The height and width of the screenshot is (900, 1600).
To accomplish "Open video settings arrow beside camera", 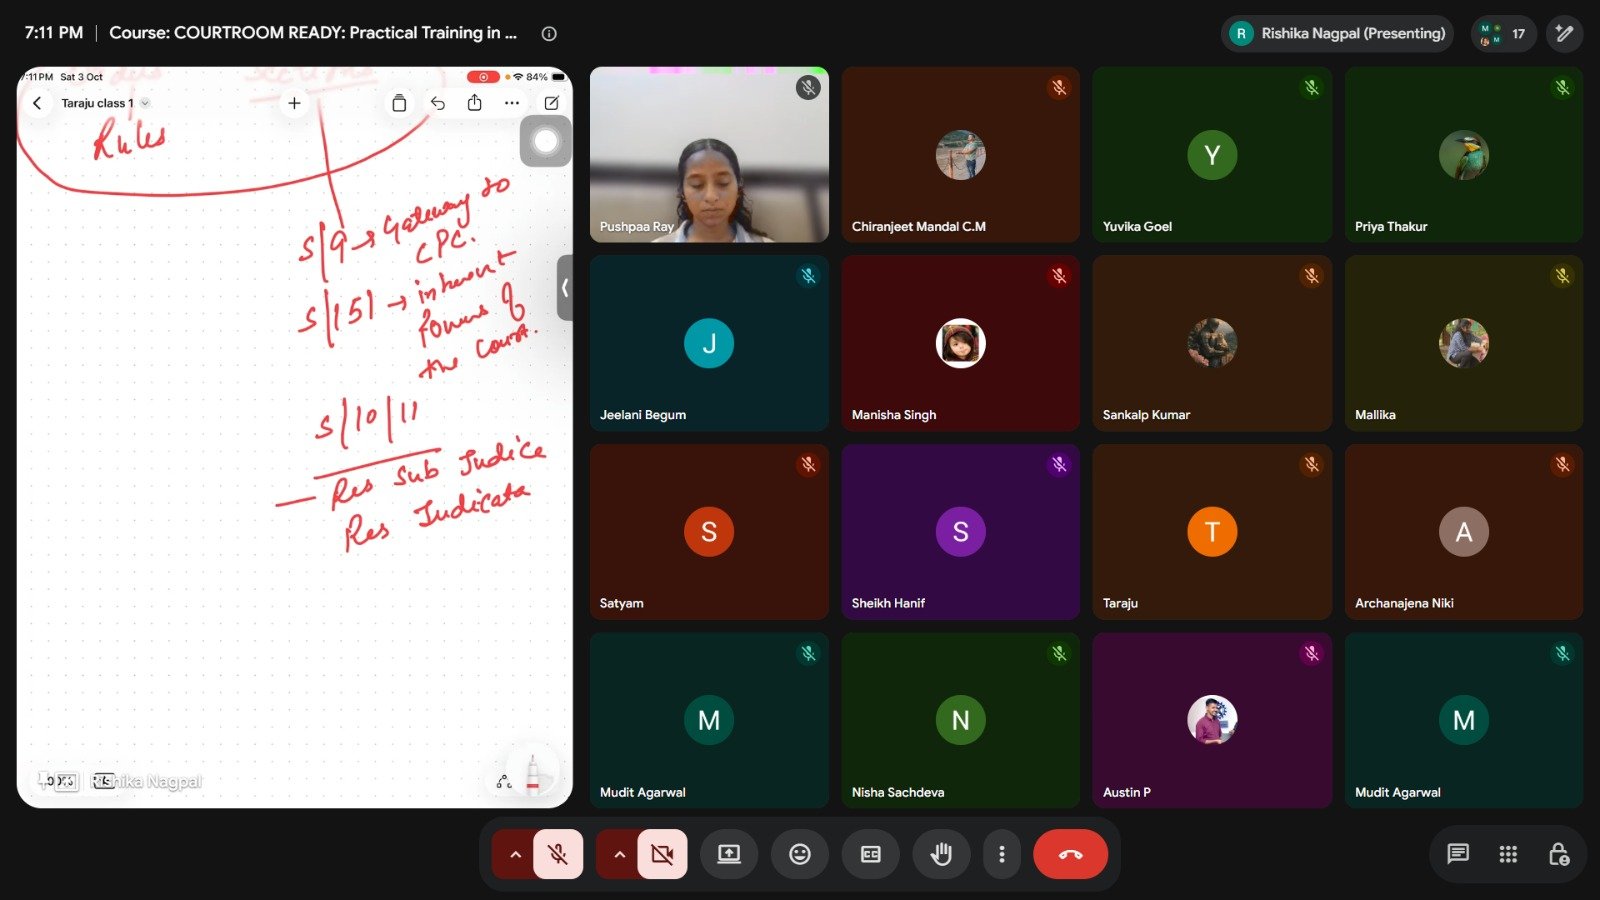I will 619,854.
